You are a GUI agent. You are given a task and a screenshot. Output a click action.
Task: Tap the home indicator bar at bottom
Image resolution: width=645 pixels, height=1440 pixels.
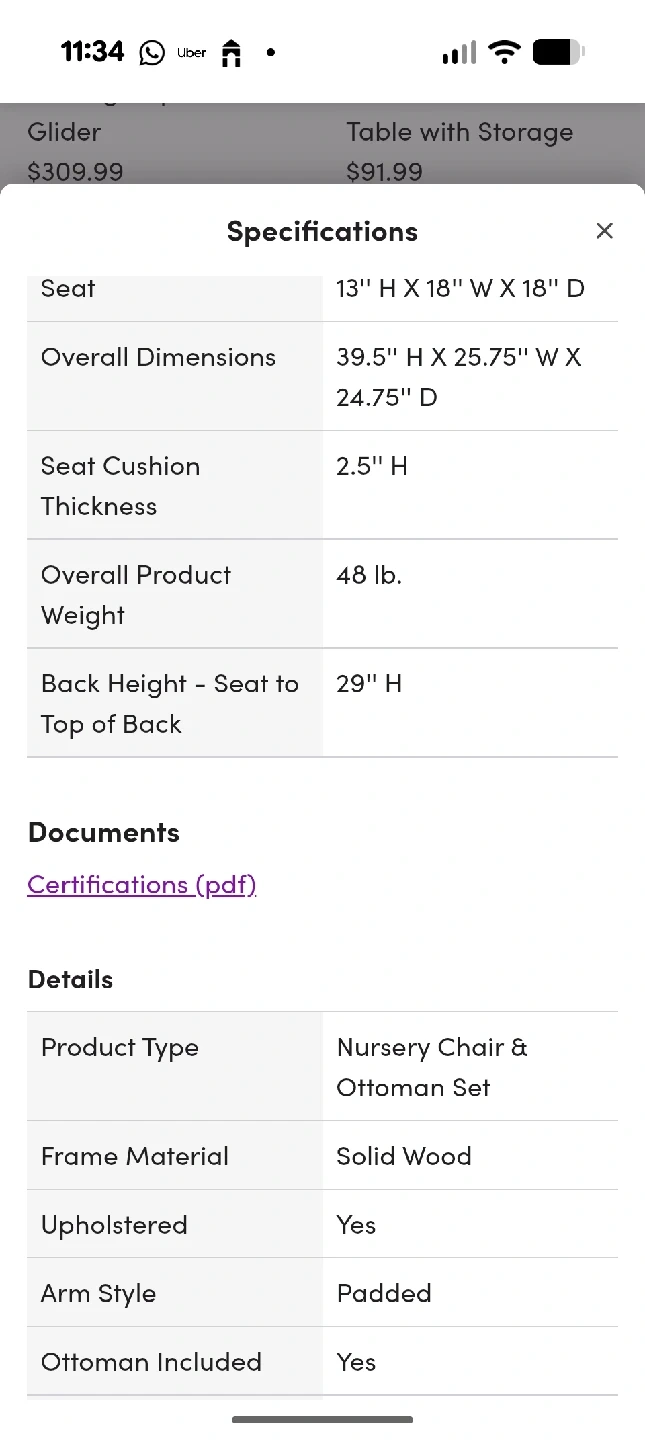coord(322,1419)
